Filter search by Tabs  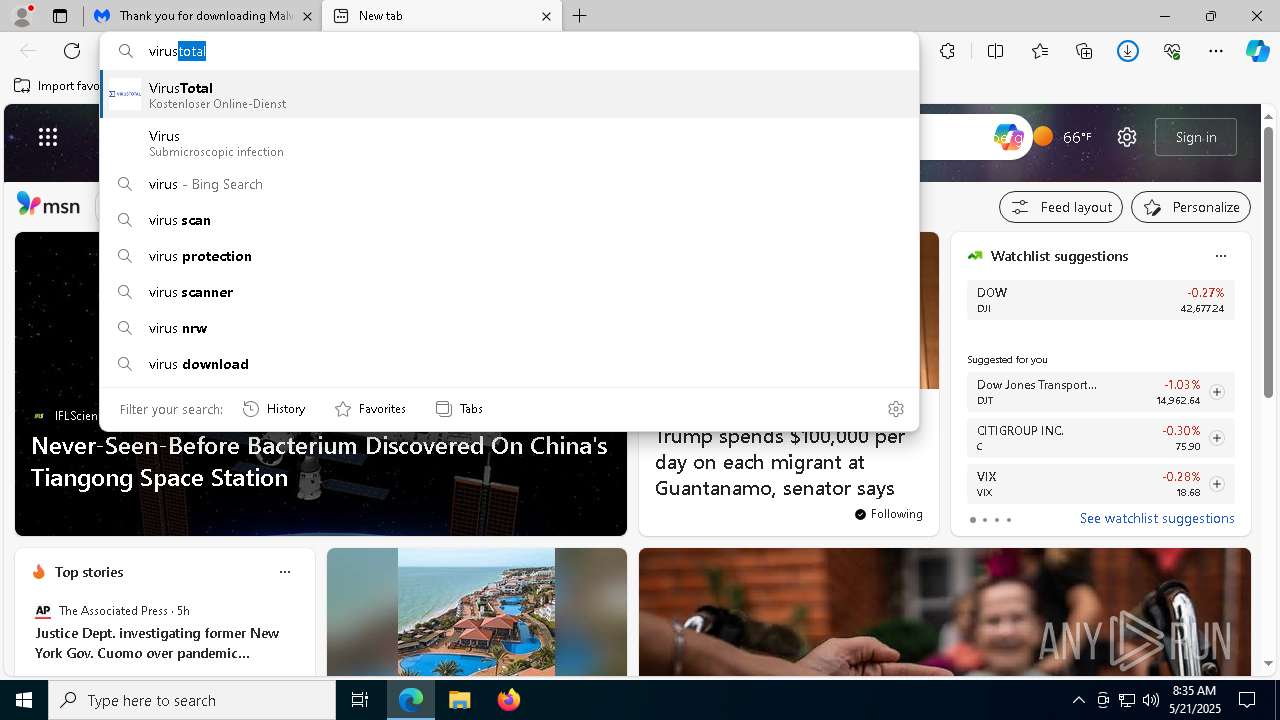point(459,409)
